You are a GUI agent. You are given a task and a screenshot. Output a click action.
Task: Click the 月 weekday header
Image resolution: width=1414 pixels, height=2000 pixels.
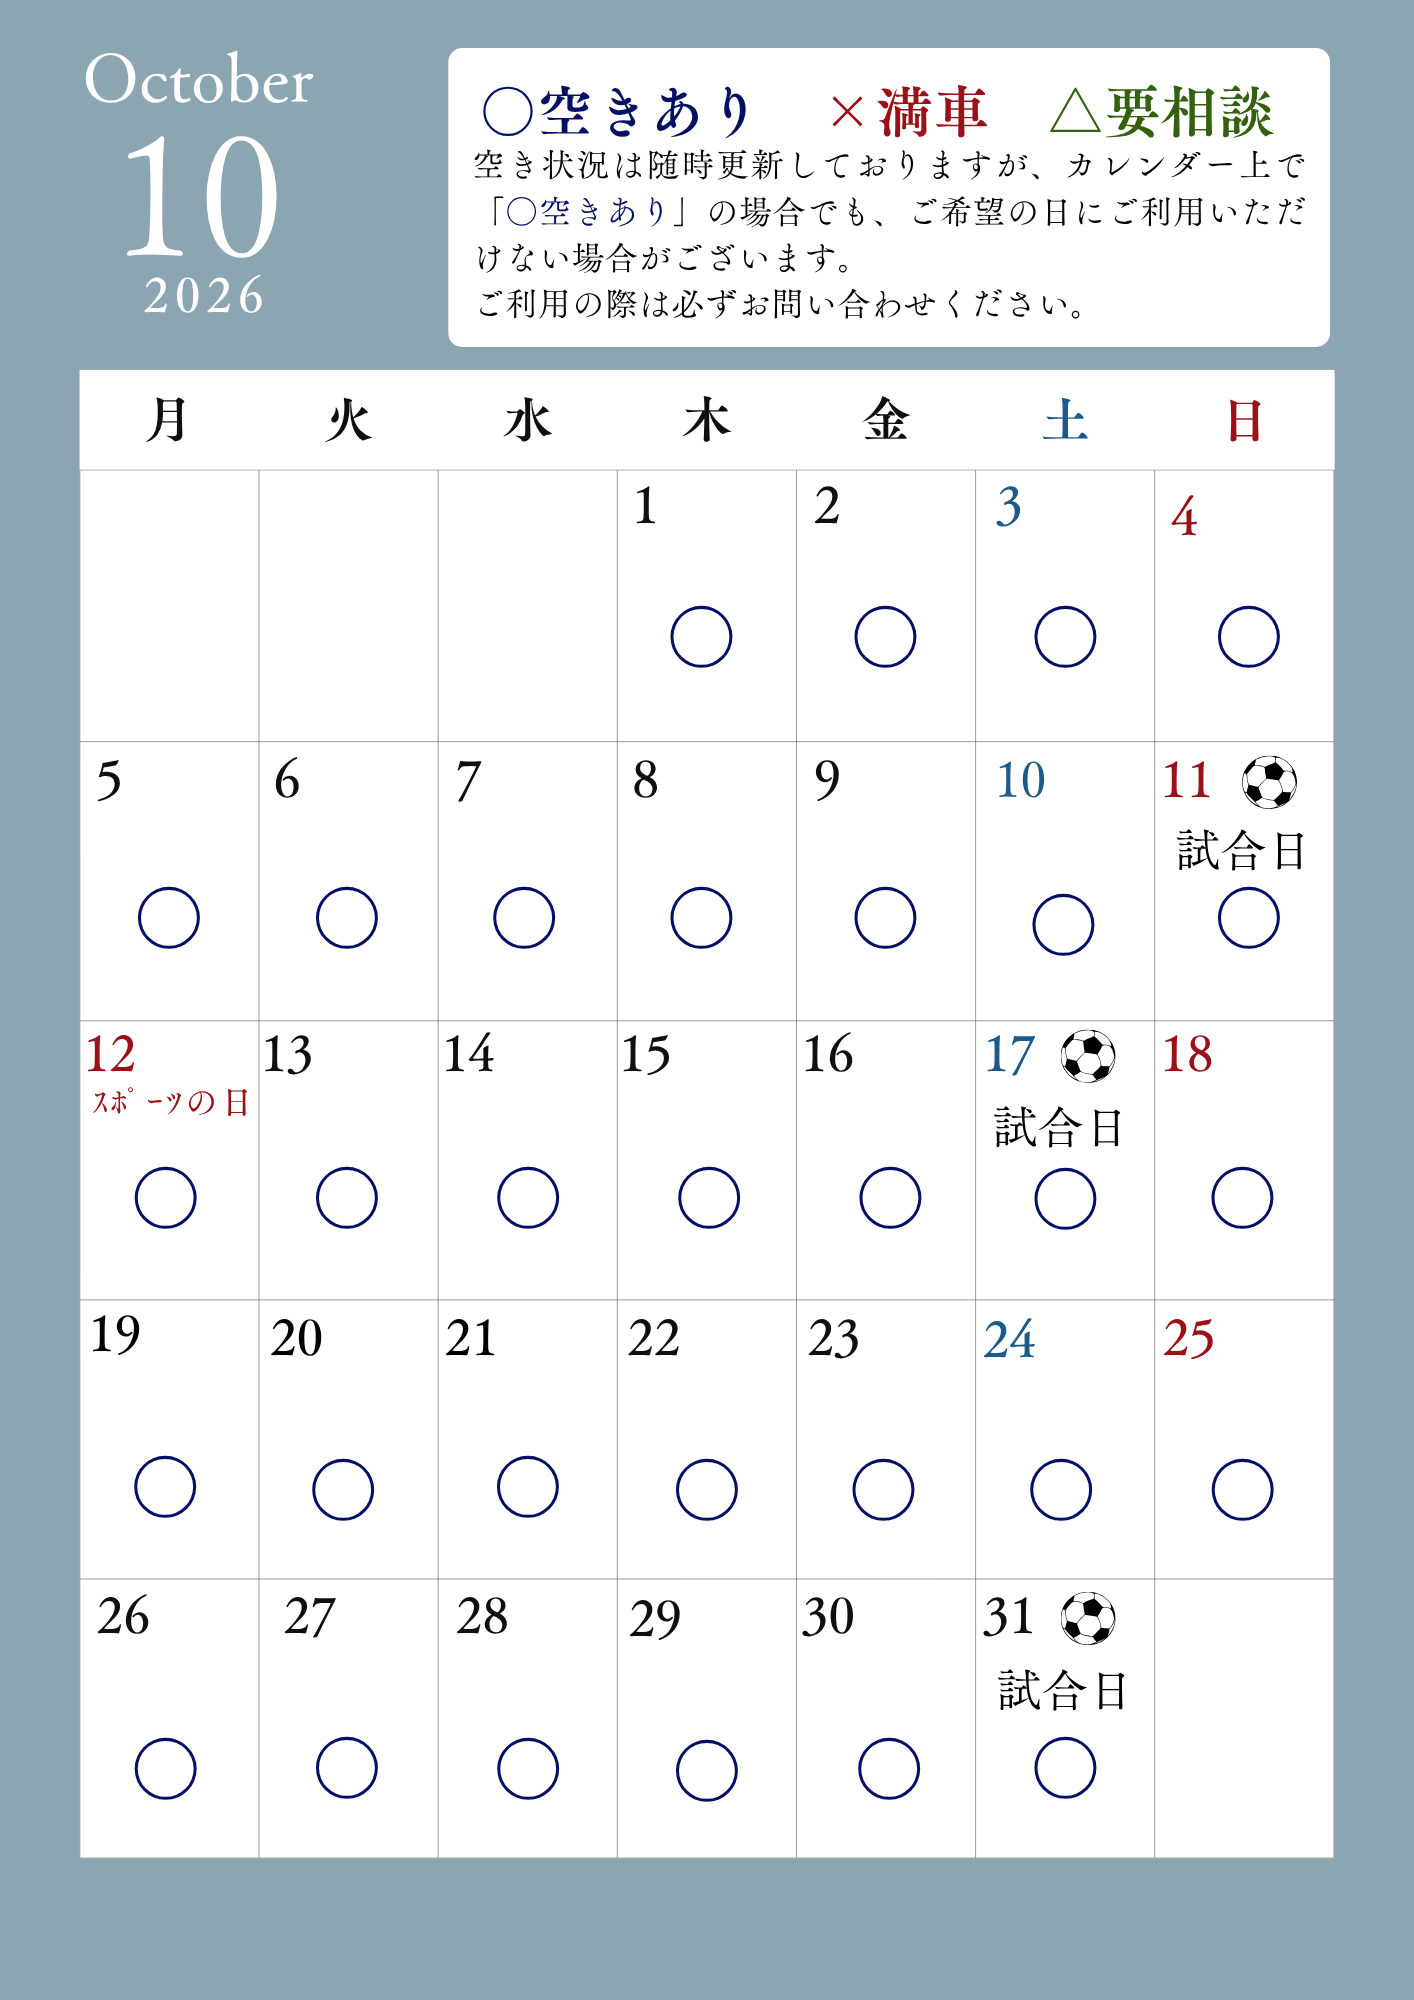click(167, 420)
